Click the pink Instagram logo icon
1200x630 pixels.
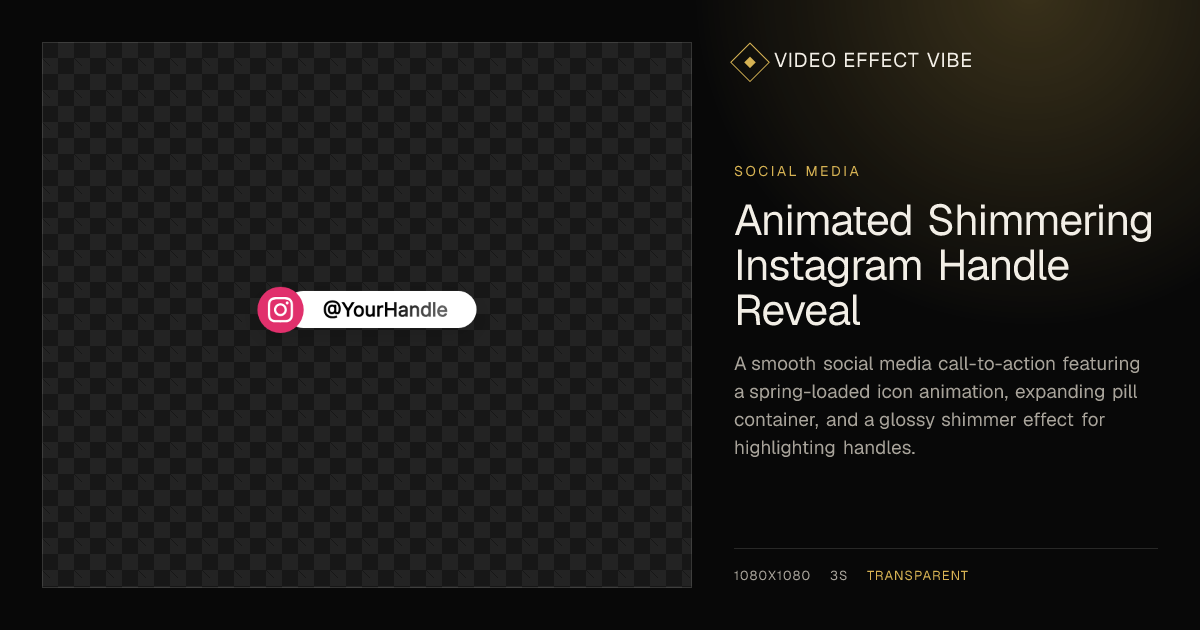coord(280,310)
